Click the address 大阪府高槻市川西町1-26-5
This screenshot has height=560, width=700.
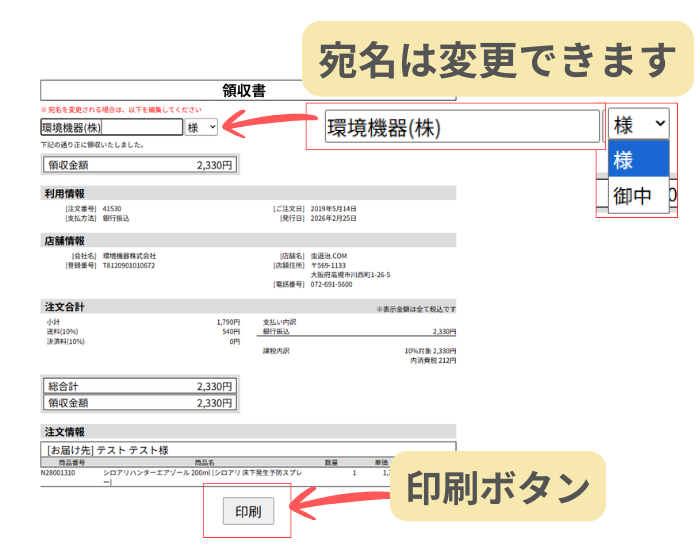pyautogui.click(x=350, y=275)
